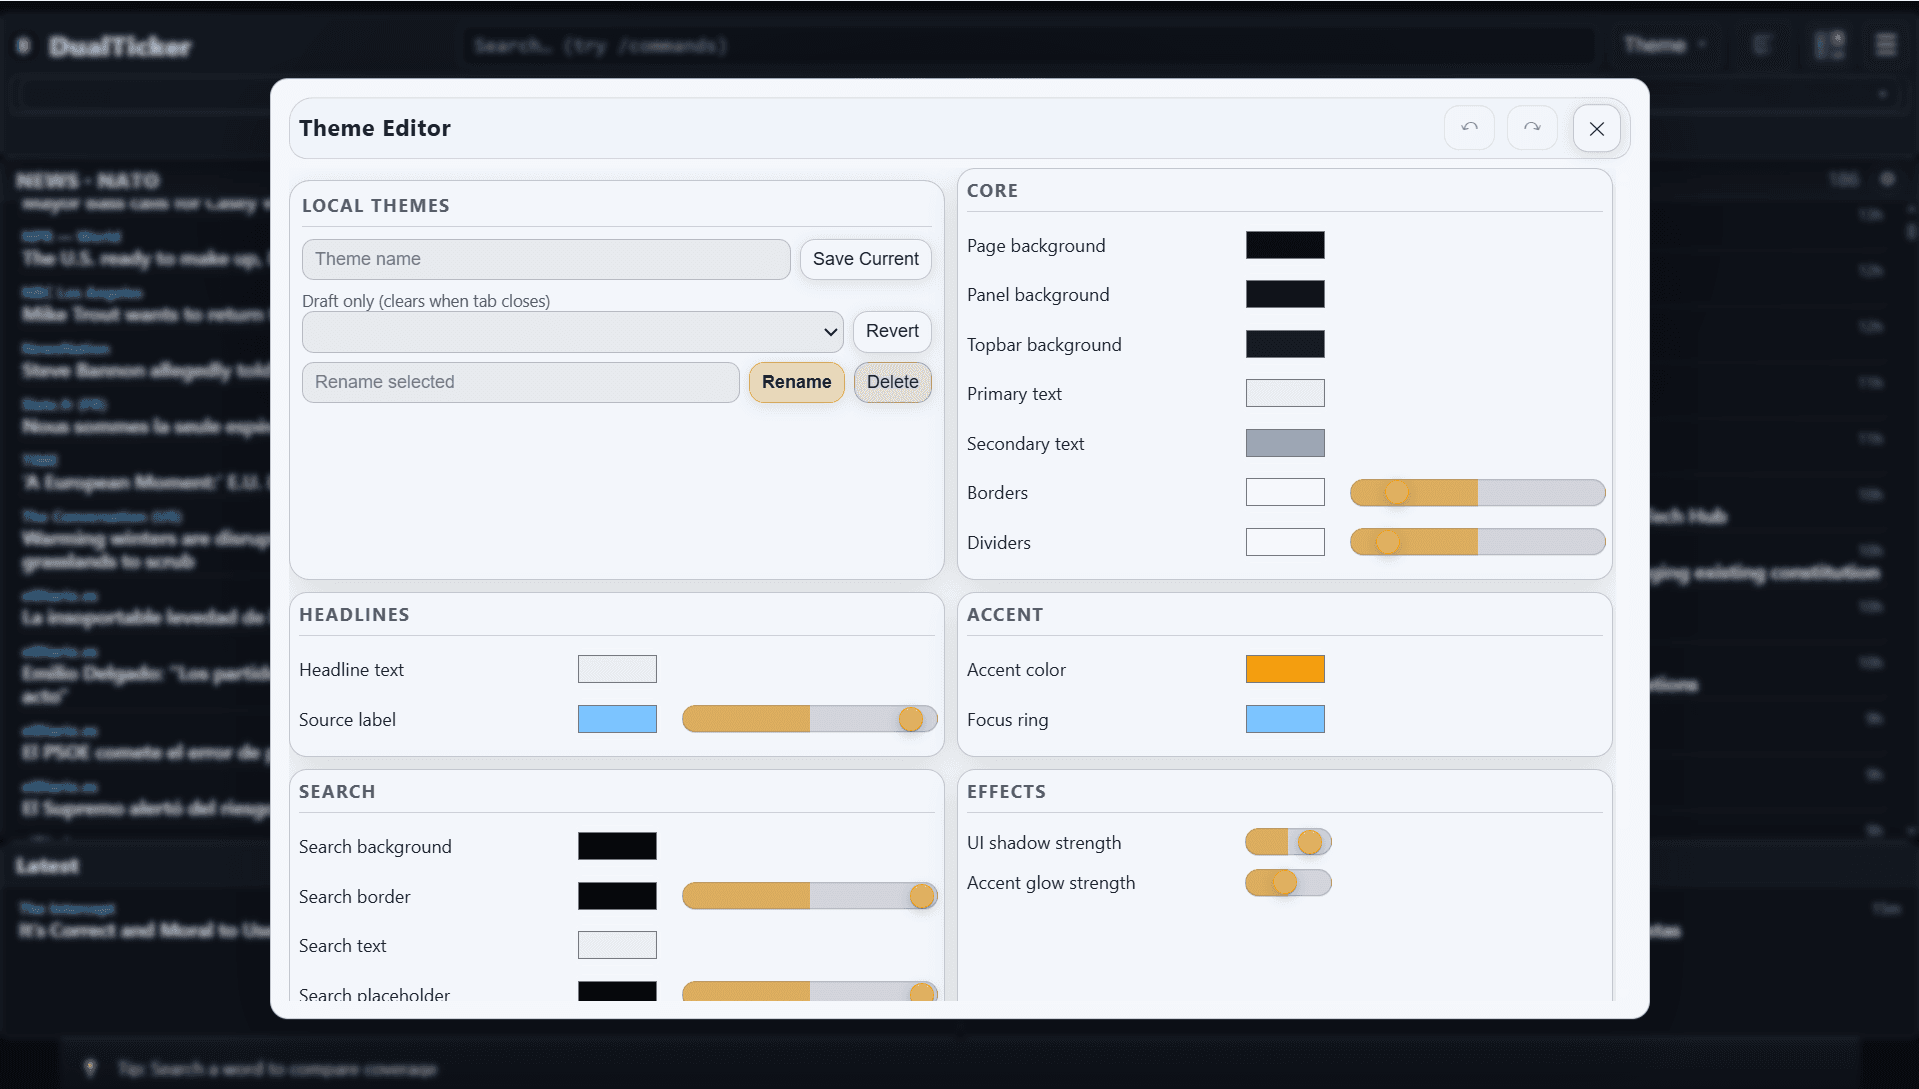The height and width of the screenshot is (1089, 1919).
Task: Click the Rename button
Action: click(x=796, y=382)
